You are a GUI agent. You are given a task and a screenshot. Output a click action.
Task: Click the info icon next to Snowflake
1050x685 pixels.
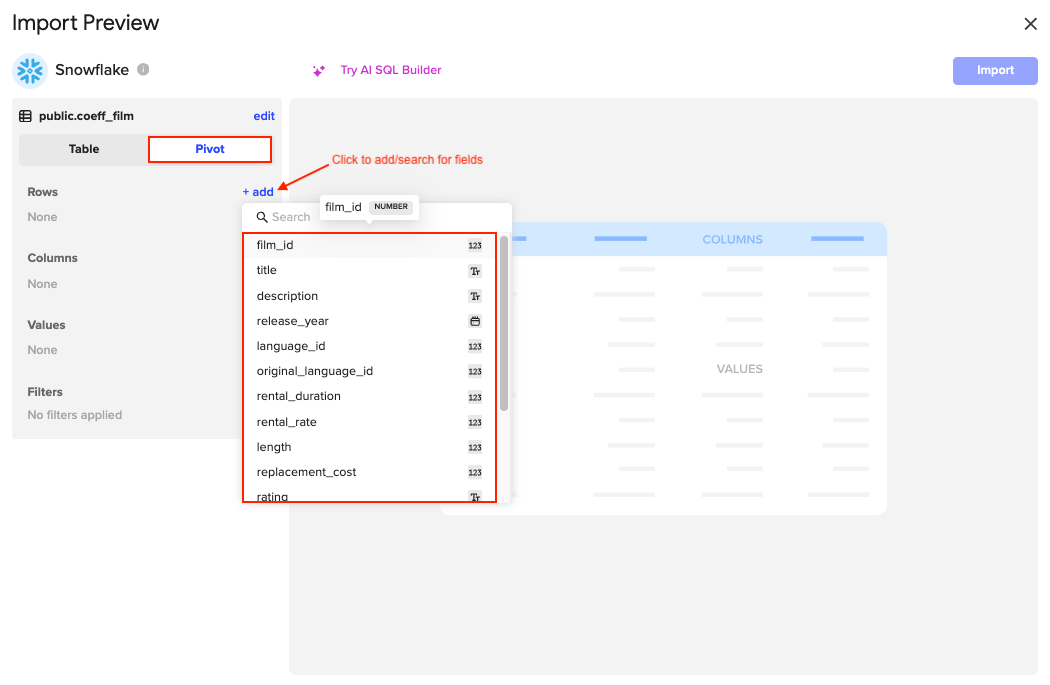click(143, 70)
